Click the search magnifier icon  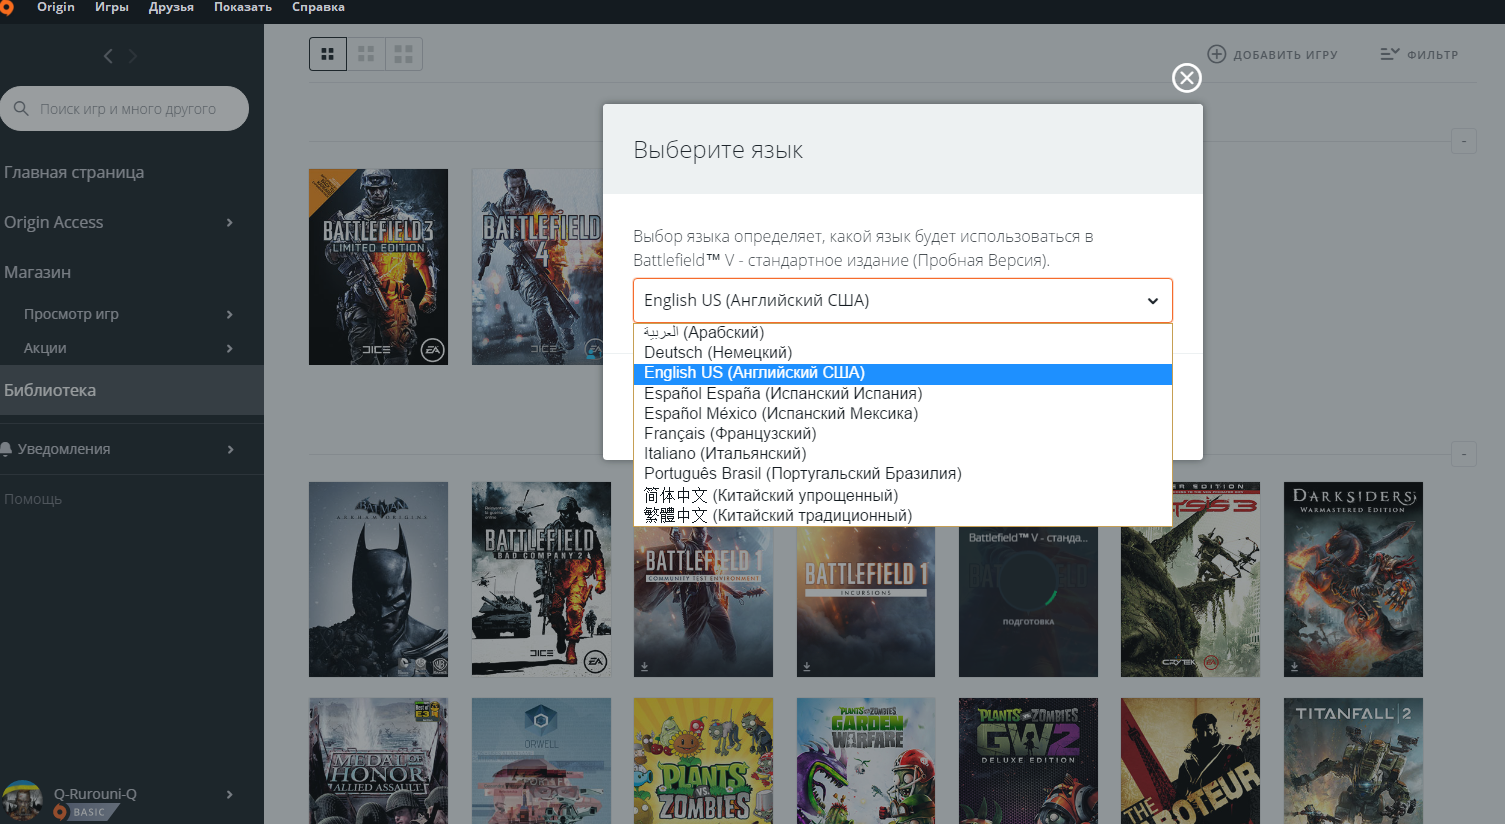click(x=21, y=108)
